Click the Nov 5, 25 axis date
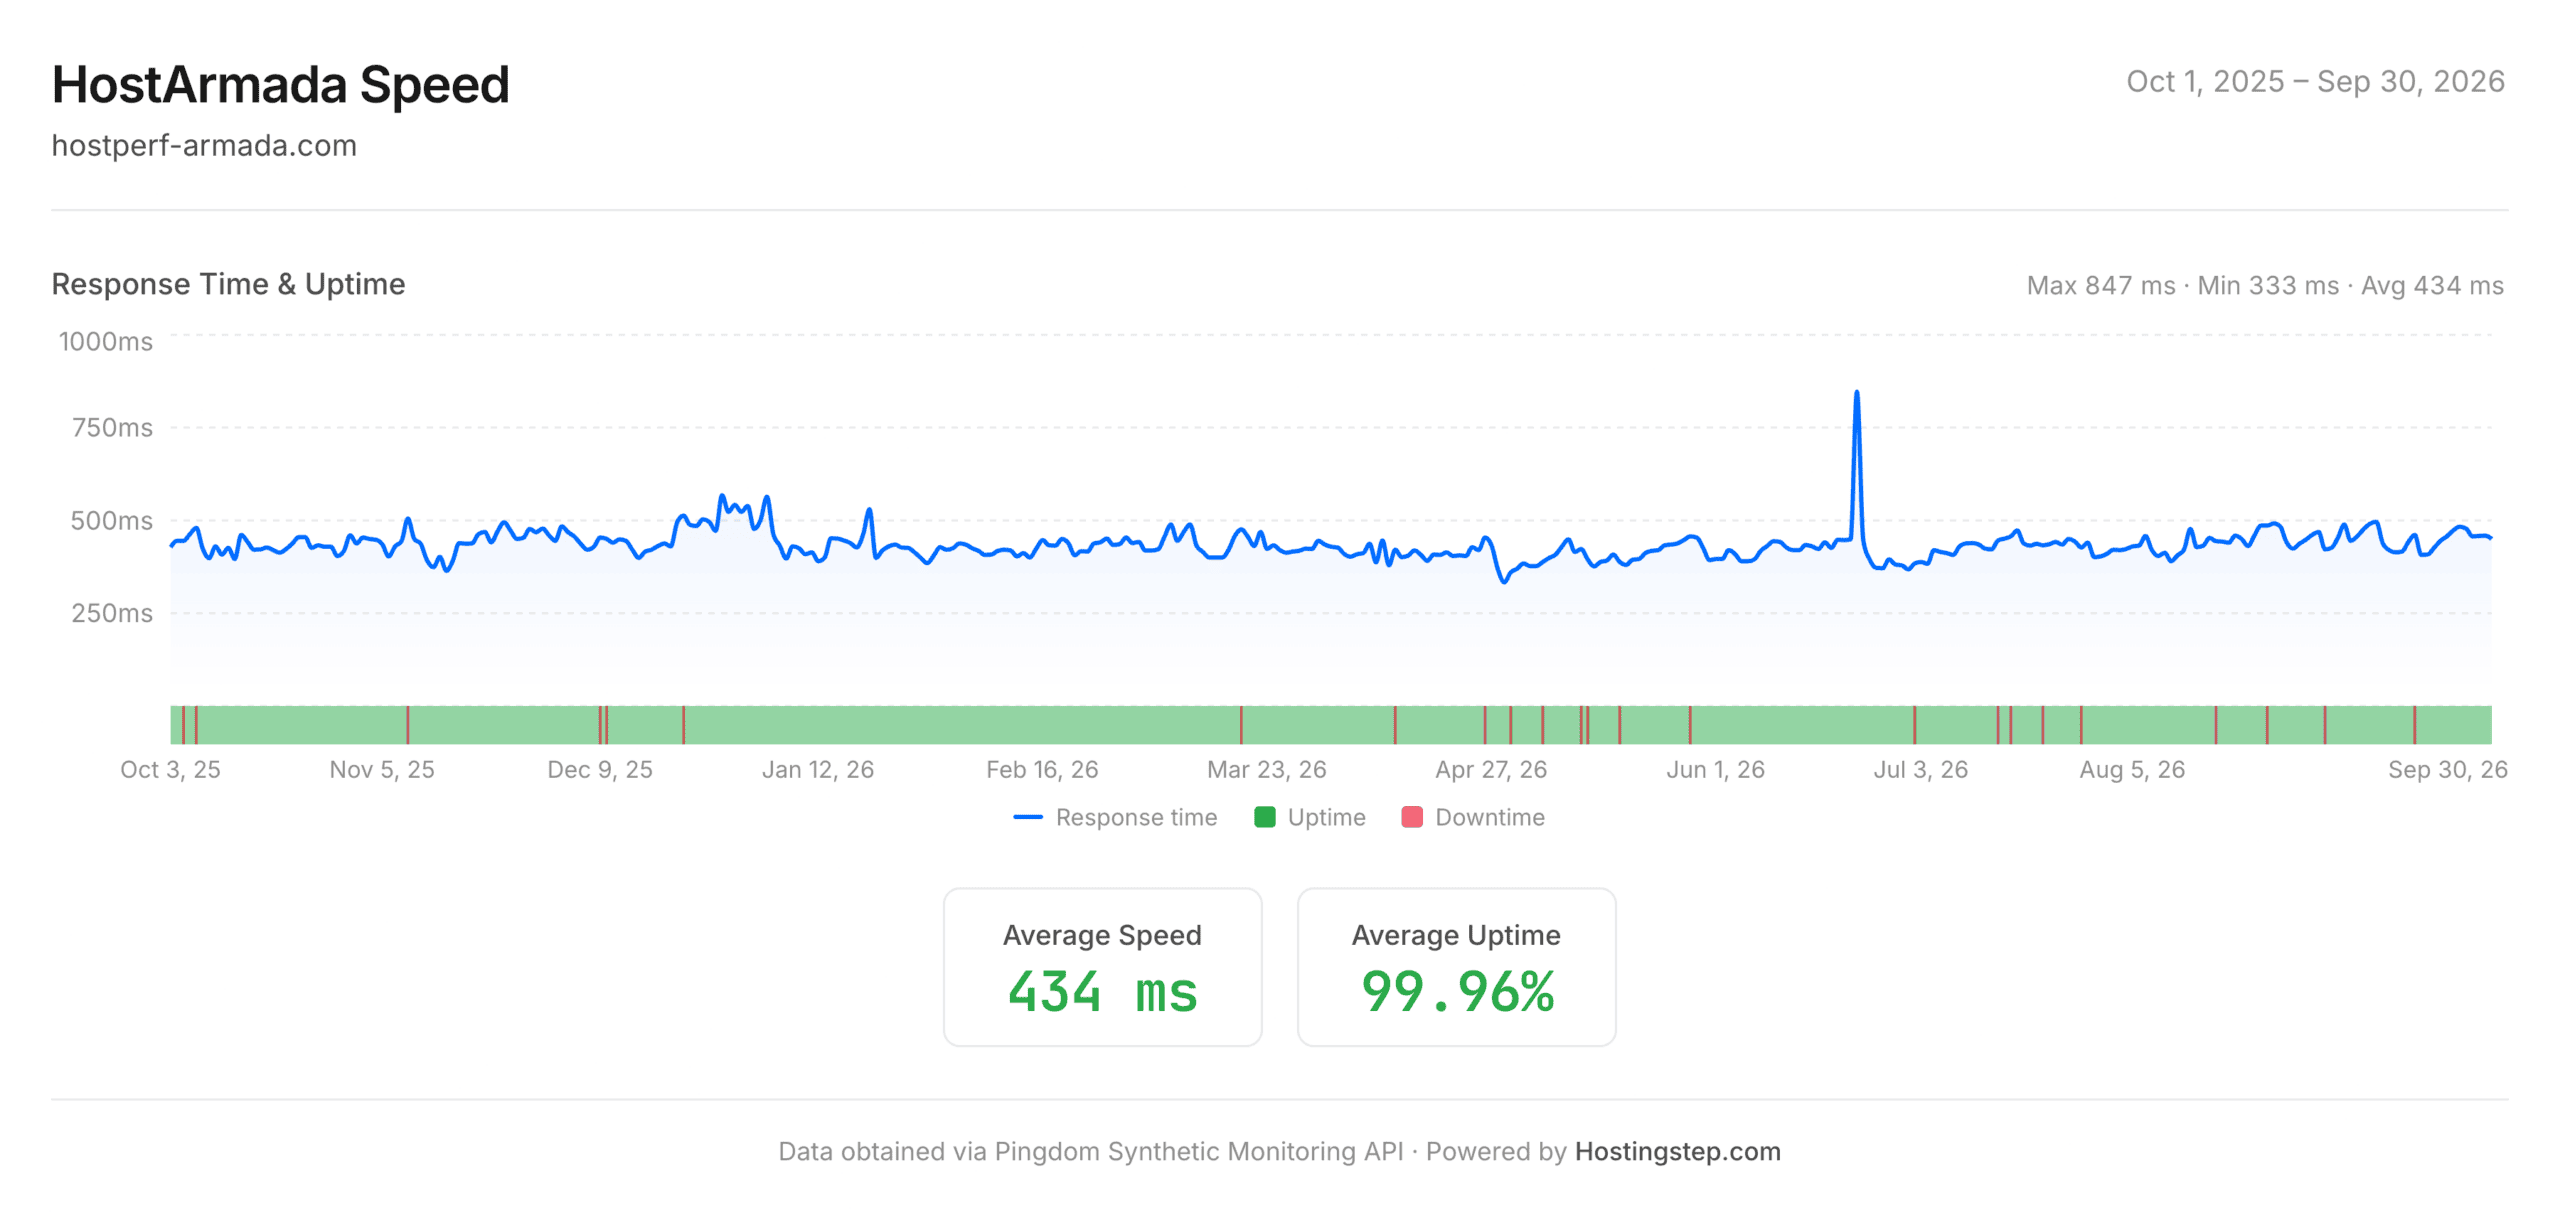Image resolution: width=2560 pixels, height=1220 pixels. point(382,769)
